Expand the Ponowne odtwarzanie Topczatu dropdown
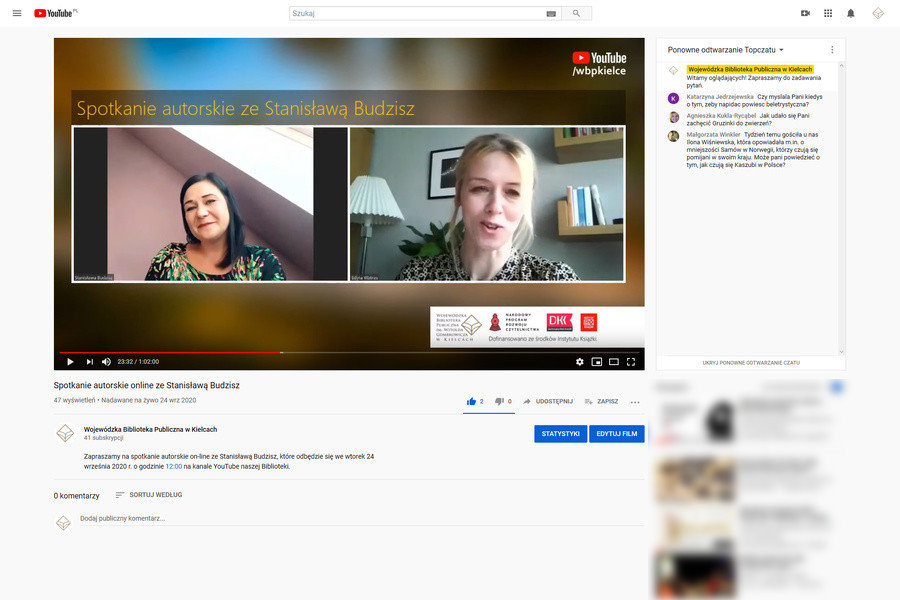 [726, 49]
